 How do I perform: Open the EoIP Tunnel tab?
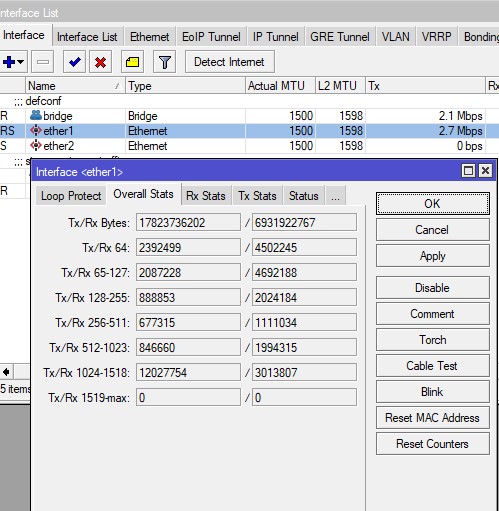click(211, 37)
